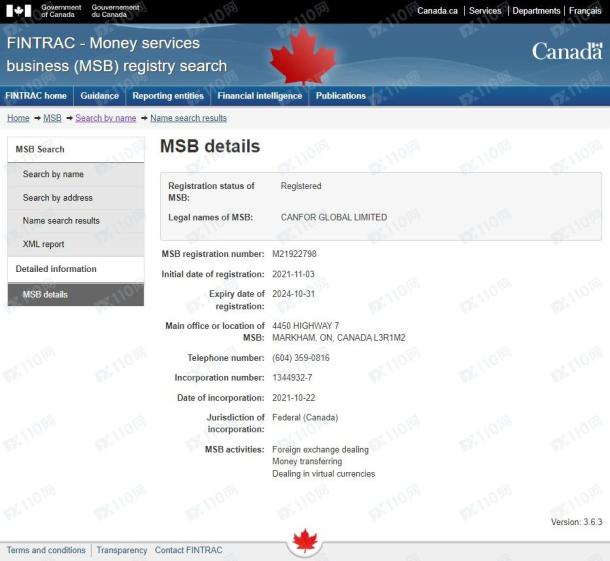Viewport: 610px width, 561px height.
Task: Open the FINTRAC home menu item
Action: pos(36,96)
